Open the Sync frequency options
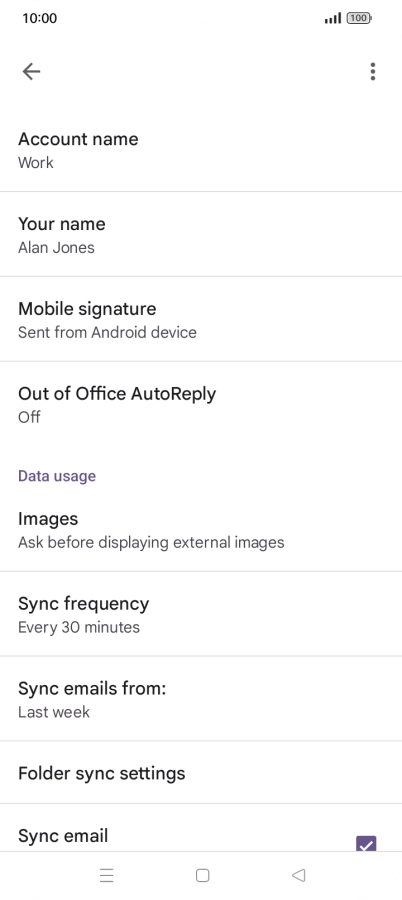 point(201,614)
